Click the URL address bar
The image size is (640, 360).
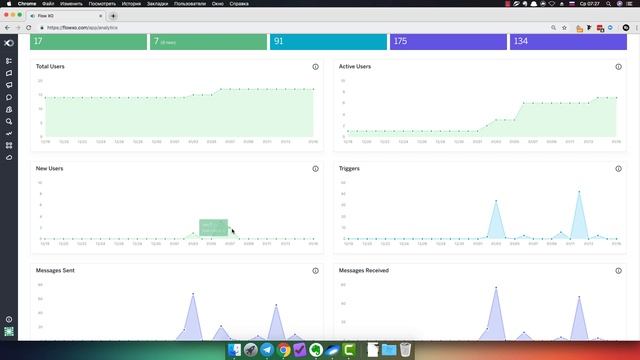[x=294, y=27]
